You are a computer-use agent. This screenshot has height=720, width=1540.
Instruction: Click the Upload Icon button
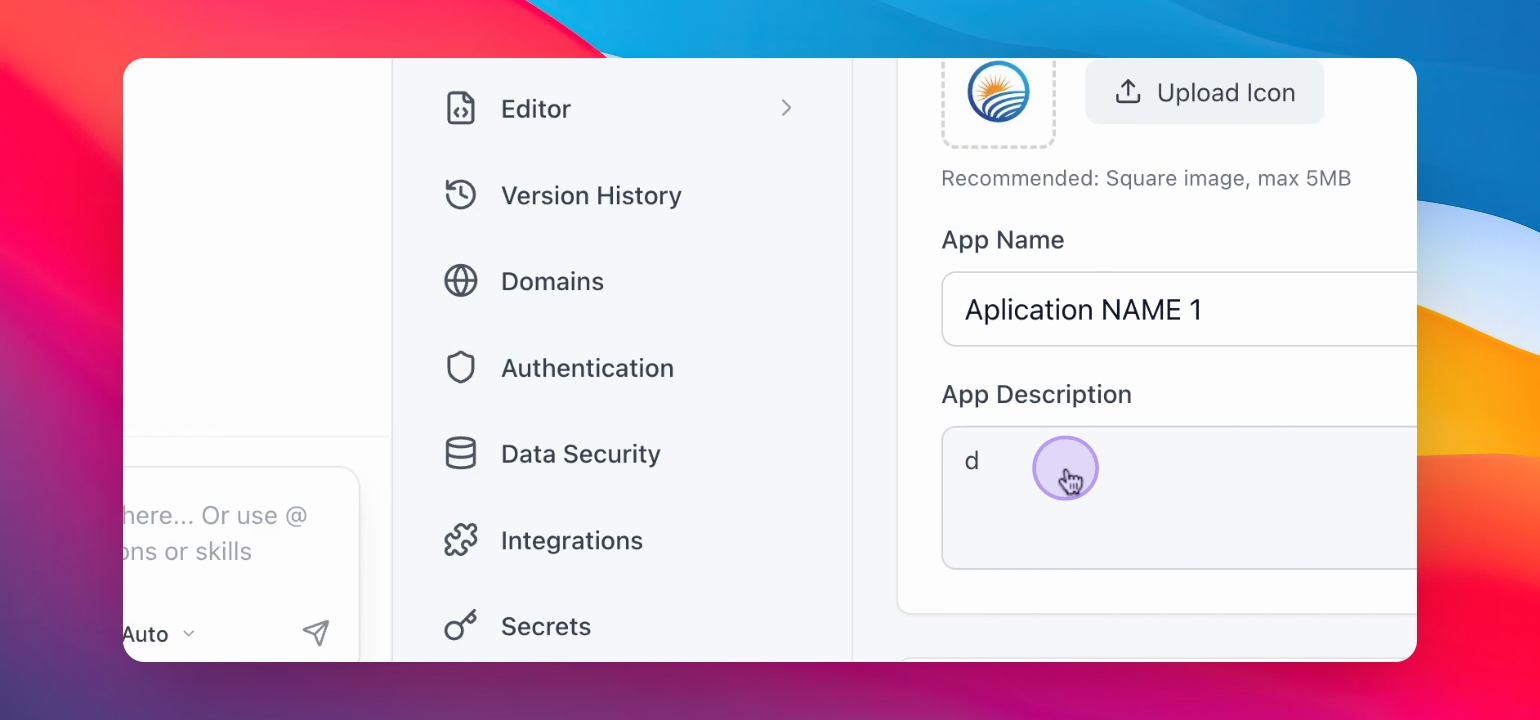(1205, 92)
